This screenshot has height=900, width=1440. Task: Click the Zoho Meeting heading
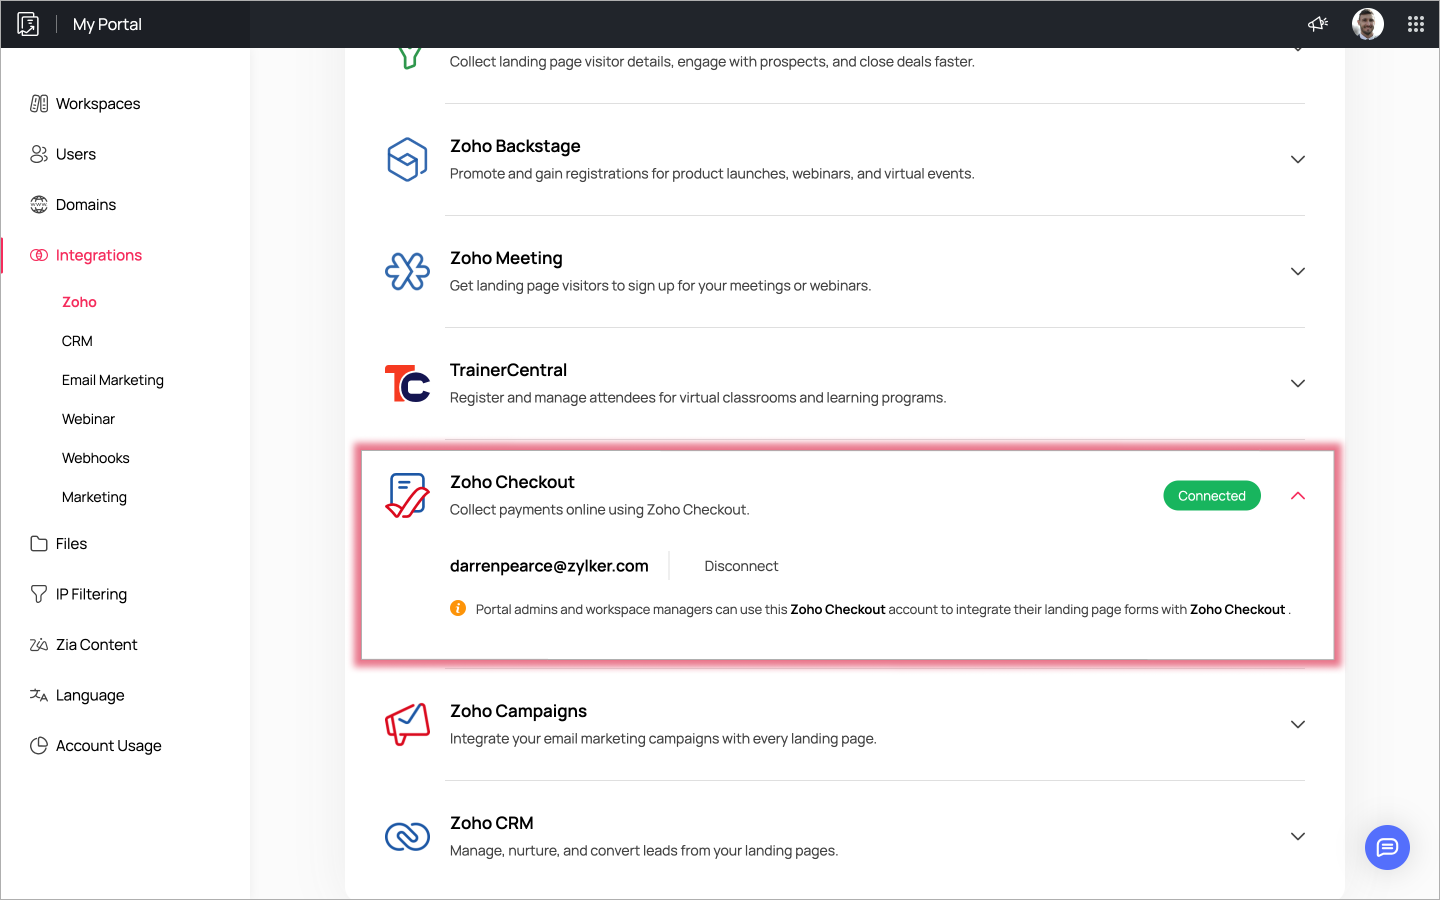click(506, 258)
